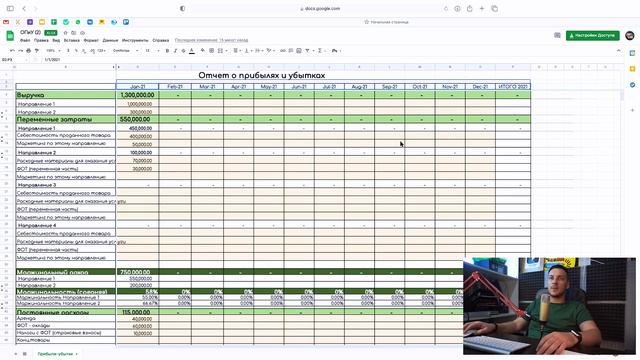Collapse the toolbar with the up chevron
Viewport: 640px width, 360px height.
tap(619, 51)
